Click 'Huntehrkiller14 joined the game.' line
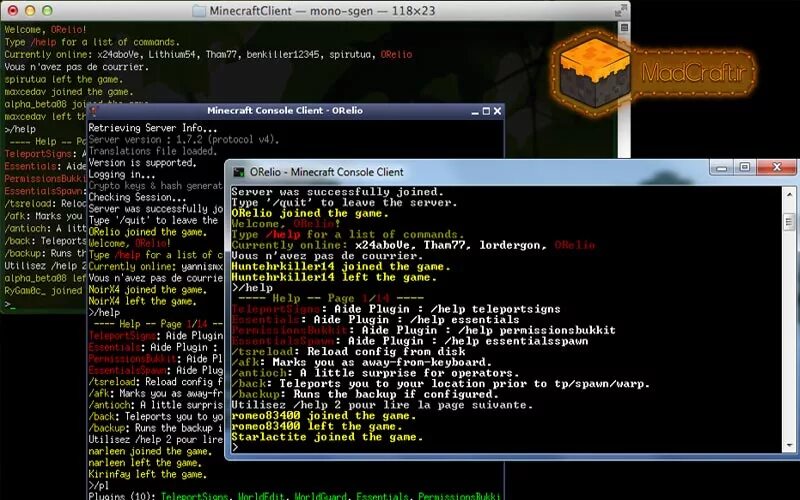 [341, 267]
